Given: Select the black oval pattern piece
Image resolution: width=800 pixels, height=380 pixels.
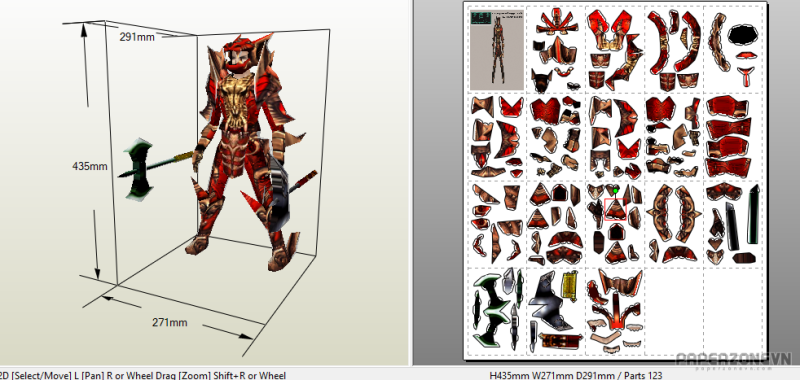Looking at the screenshot, I should pyautogui.click(x=744, y=35).
